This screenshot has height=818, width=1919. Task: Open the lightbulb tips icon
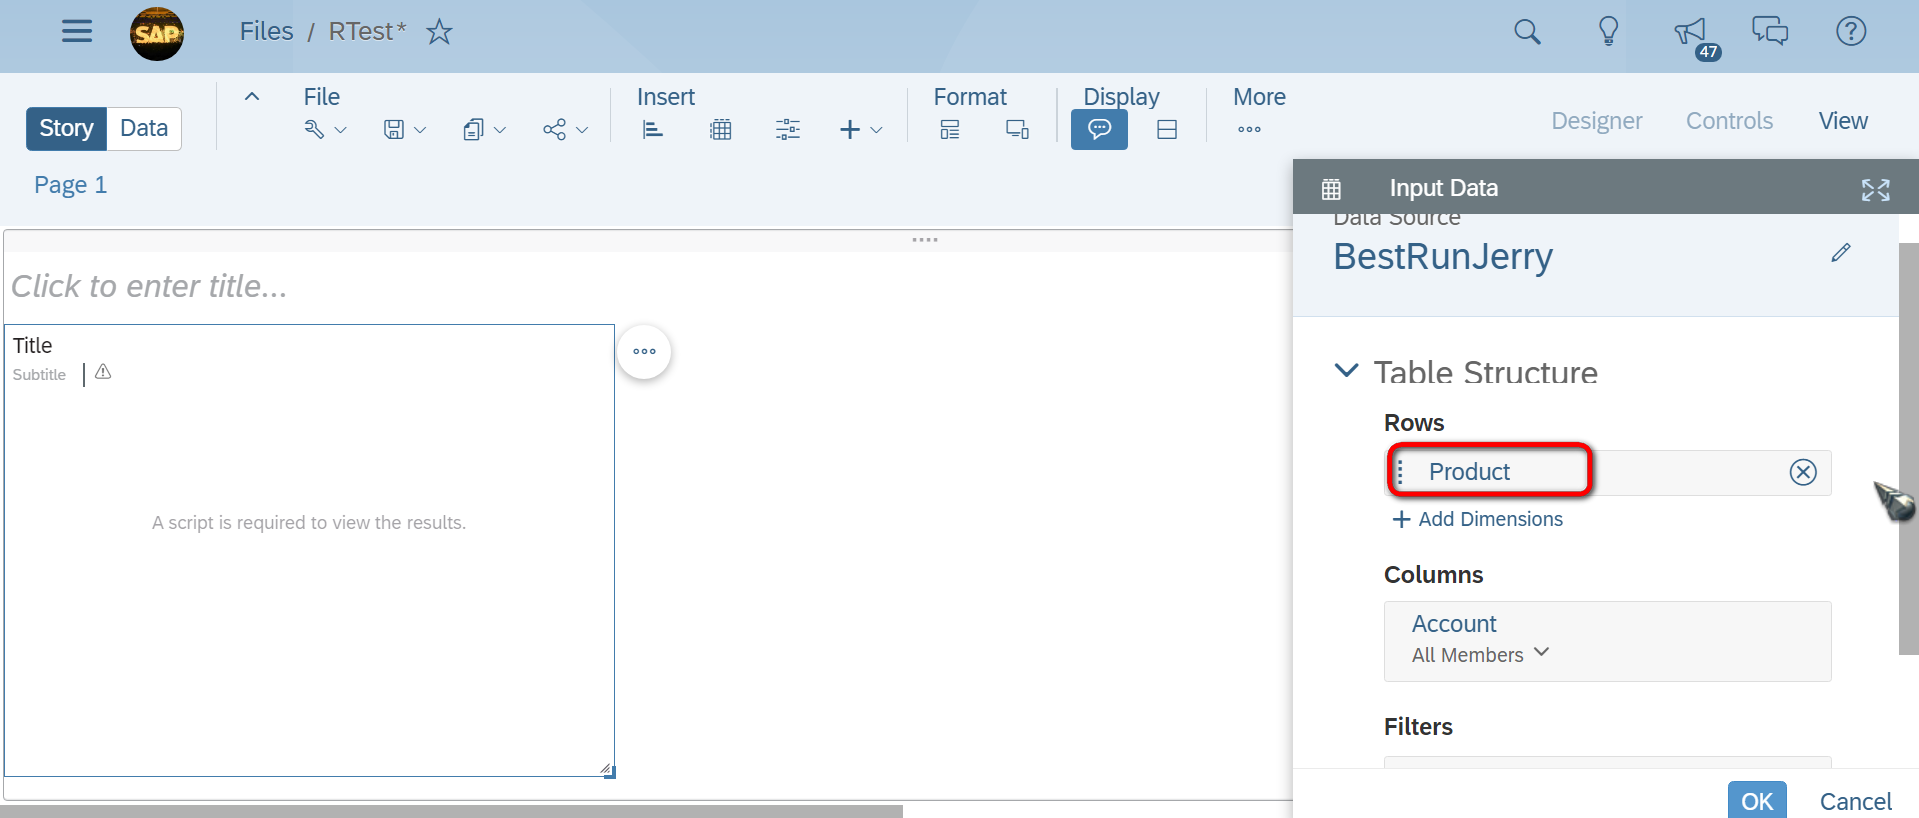1608,31
